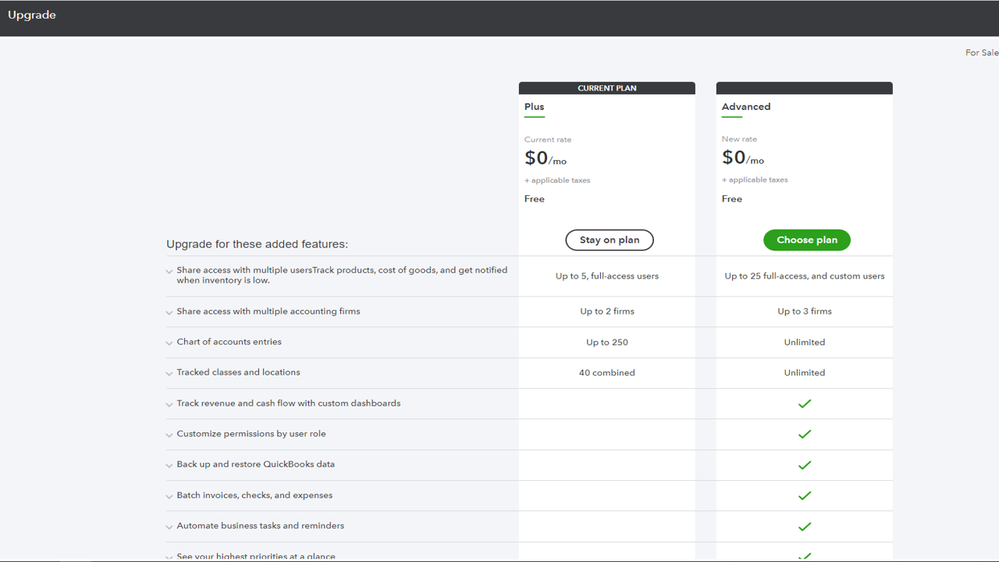Click the Stay on plan button
Viewport: 999px width, 562px height.
[609, 240]
